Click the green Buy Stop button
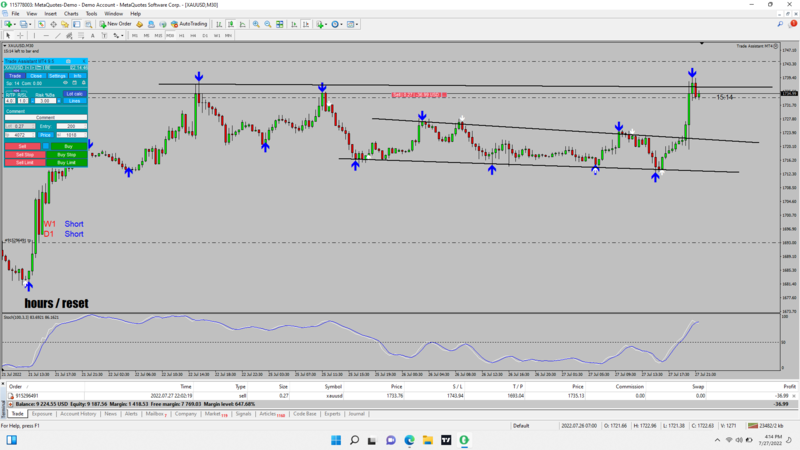The width and height of the screenshot is (800, 450). 66,155
